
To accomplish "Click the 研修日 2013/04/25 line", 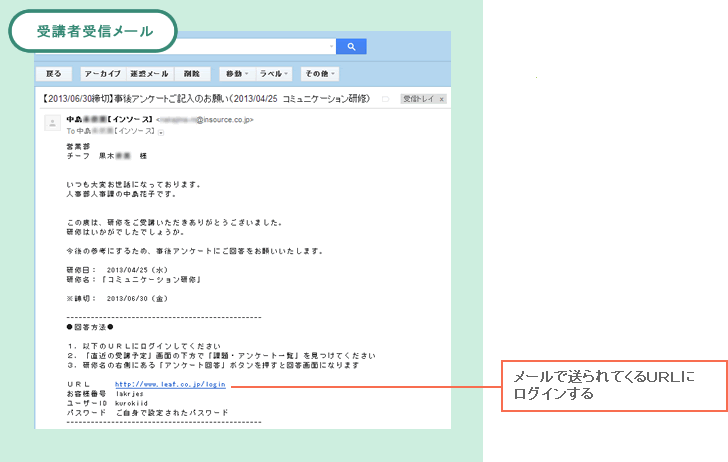I will pyautogui.click(x=117, y=270).
